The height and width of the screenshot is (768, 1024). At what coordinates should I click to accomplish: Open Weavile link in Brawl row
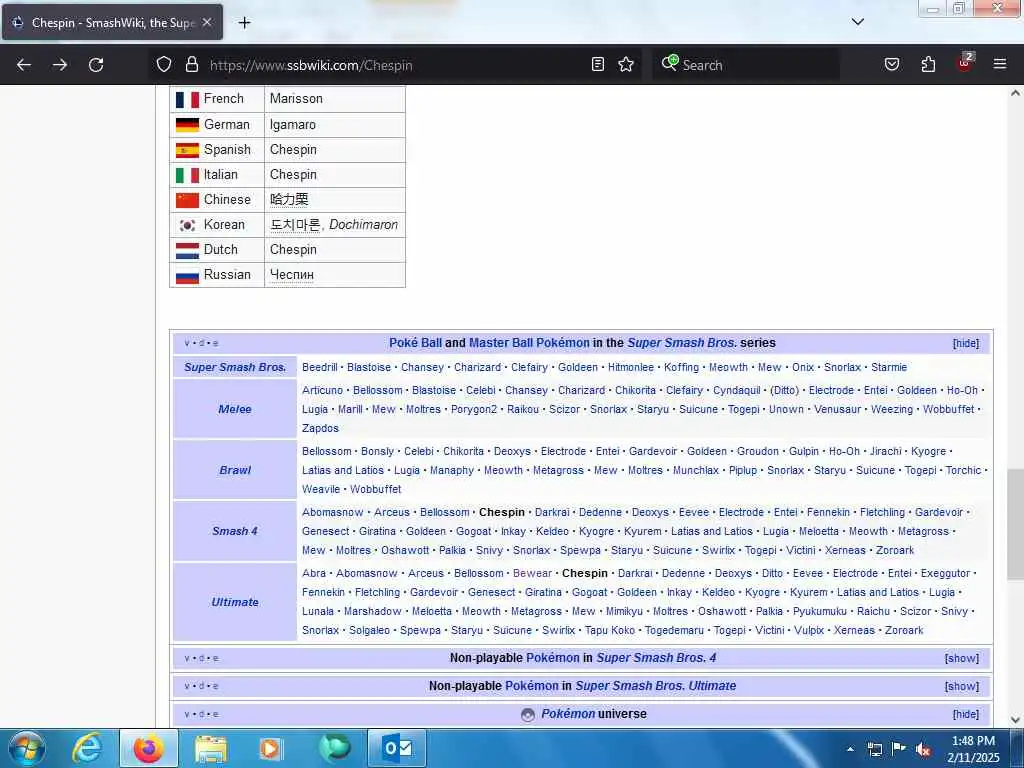[x=321, y=489]
